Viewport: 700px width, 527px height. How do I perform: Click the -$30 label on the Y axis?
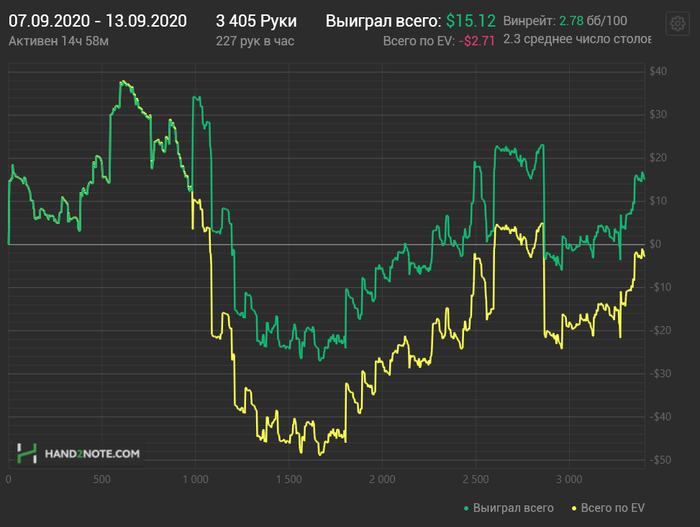click(x=660, y=373)
